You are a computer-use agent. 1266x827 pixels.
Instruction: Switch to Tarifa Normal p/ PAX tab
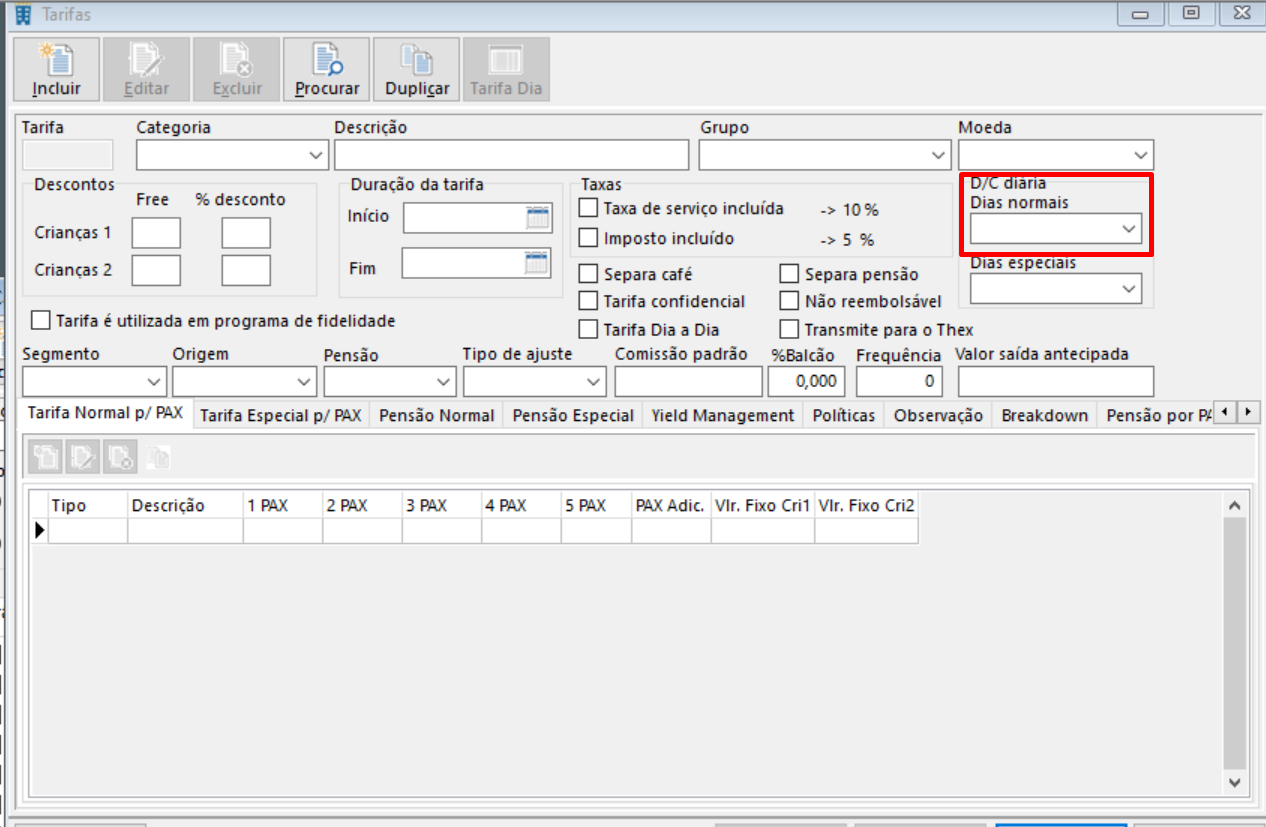[x=105, y=413]
